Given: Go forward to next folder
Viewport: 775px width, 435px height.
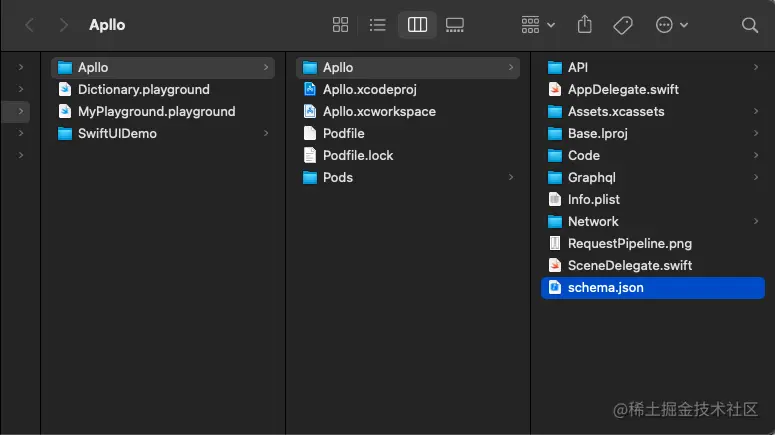Looking at the screenshot, I should tap(64, 25).
